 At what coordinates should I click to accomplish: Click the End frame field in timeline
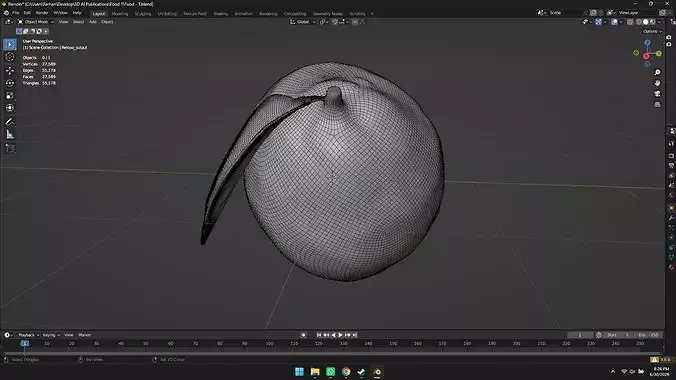coord(648,335)
